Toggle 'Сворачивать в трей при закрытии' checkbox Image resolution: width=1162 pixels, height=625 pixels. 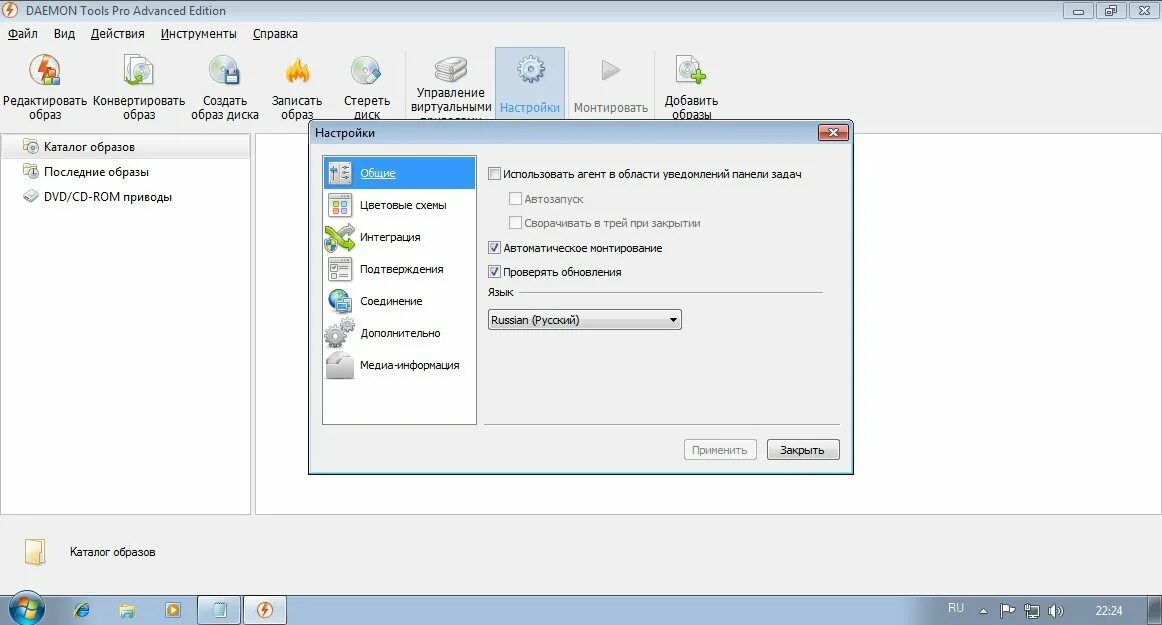515,222
